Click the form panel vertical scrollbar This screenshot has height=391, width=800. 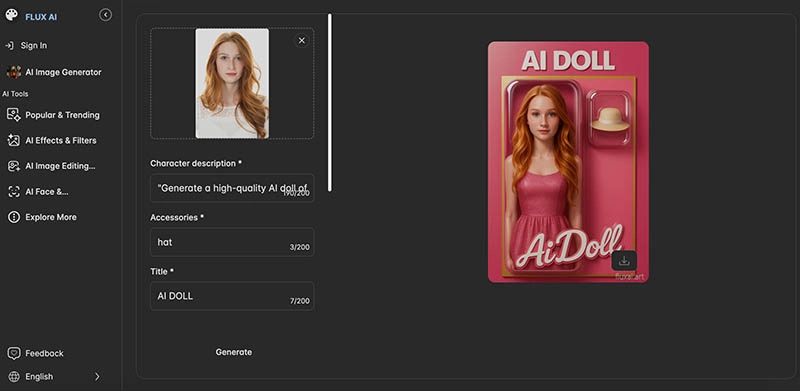[x=330, y=103]
